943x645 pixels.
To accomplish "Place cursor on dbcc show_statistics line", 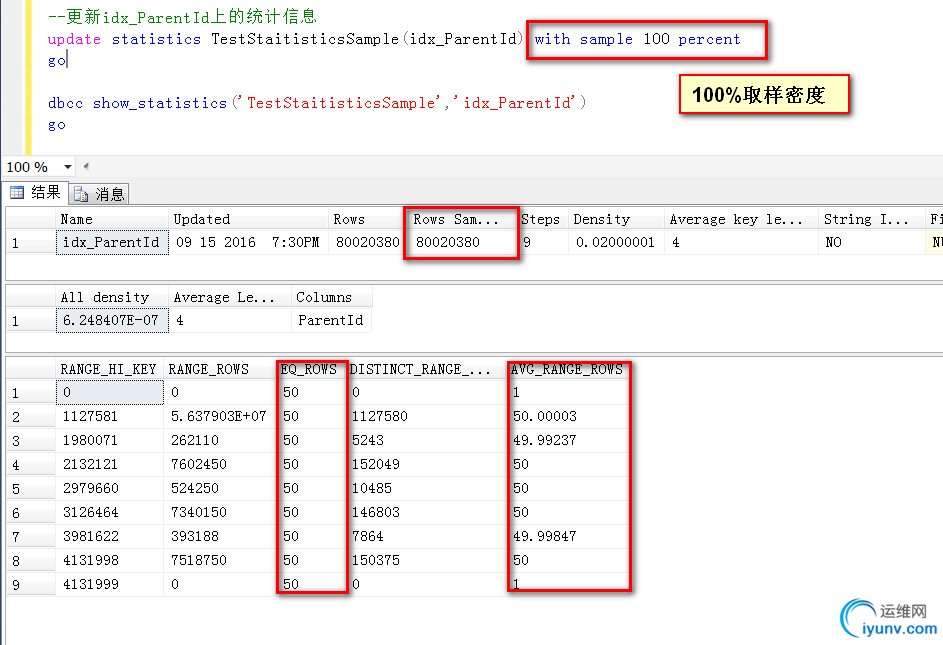I will (x=317, y=103).
